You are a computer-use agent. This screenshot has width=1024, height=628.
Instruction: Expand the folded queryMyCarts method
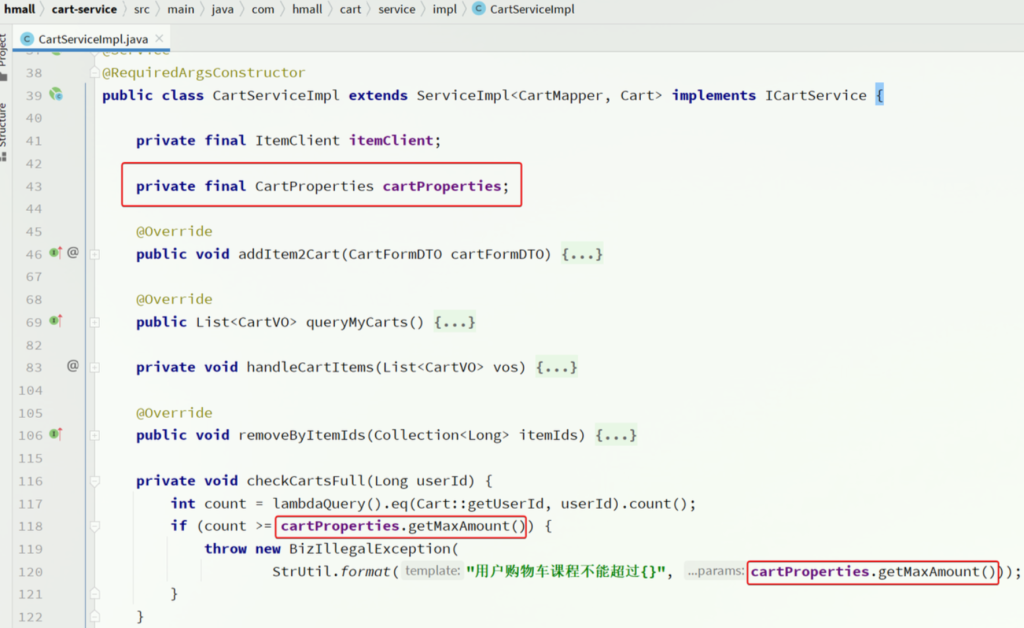pos(95,322)
